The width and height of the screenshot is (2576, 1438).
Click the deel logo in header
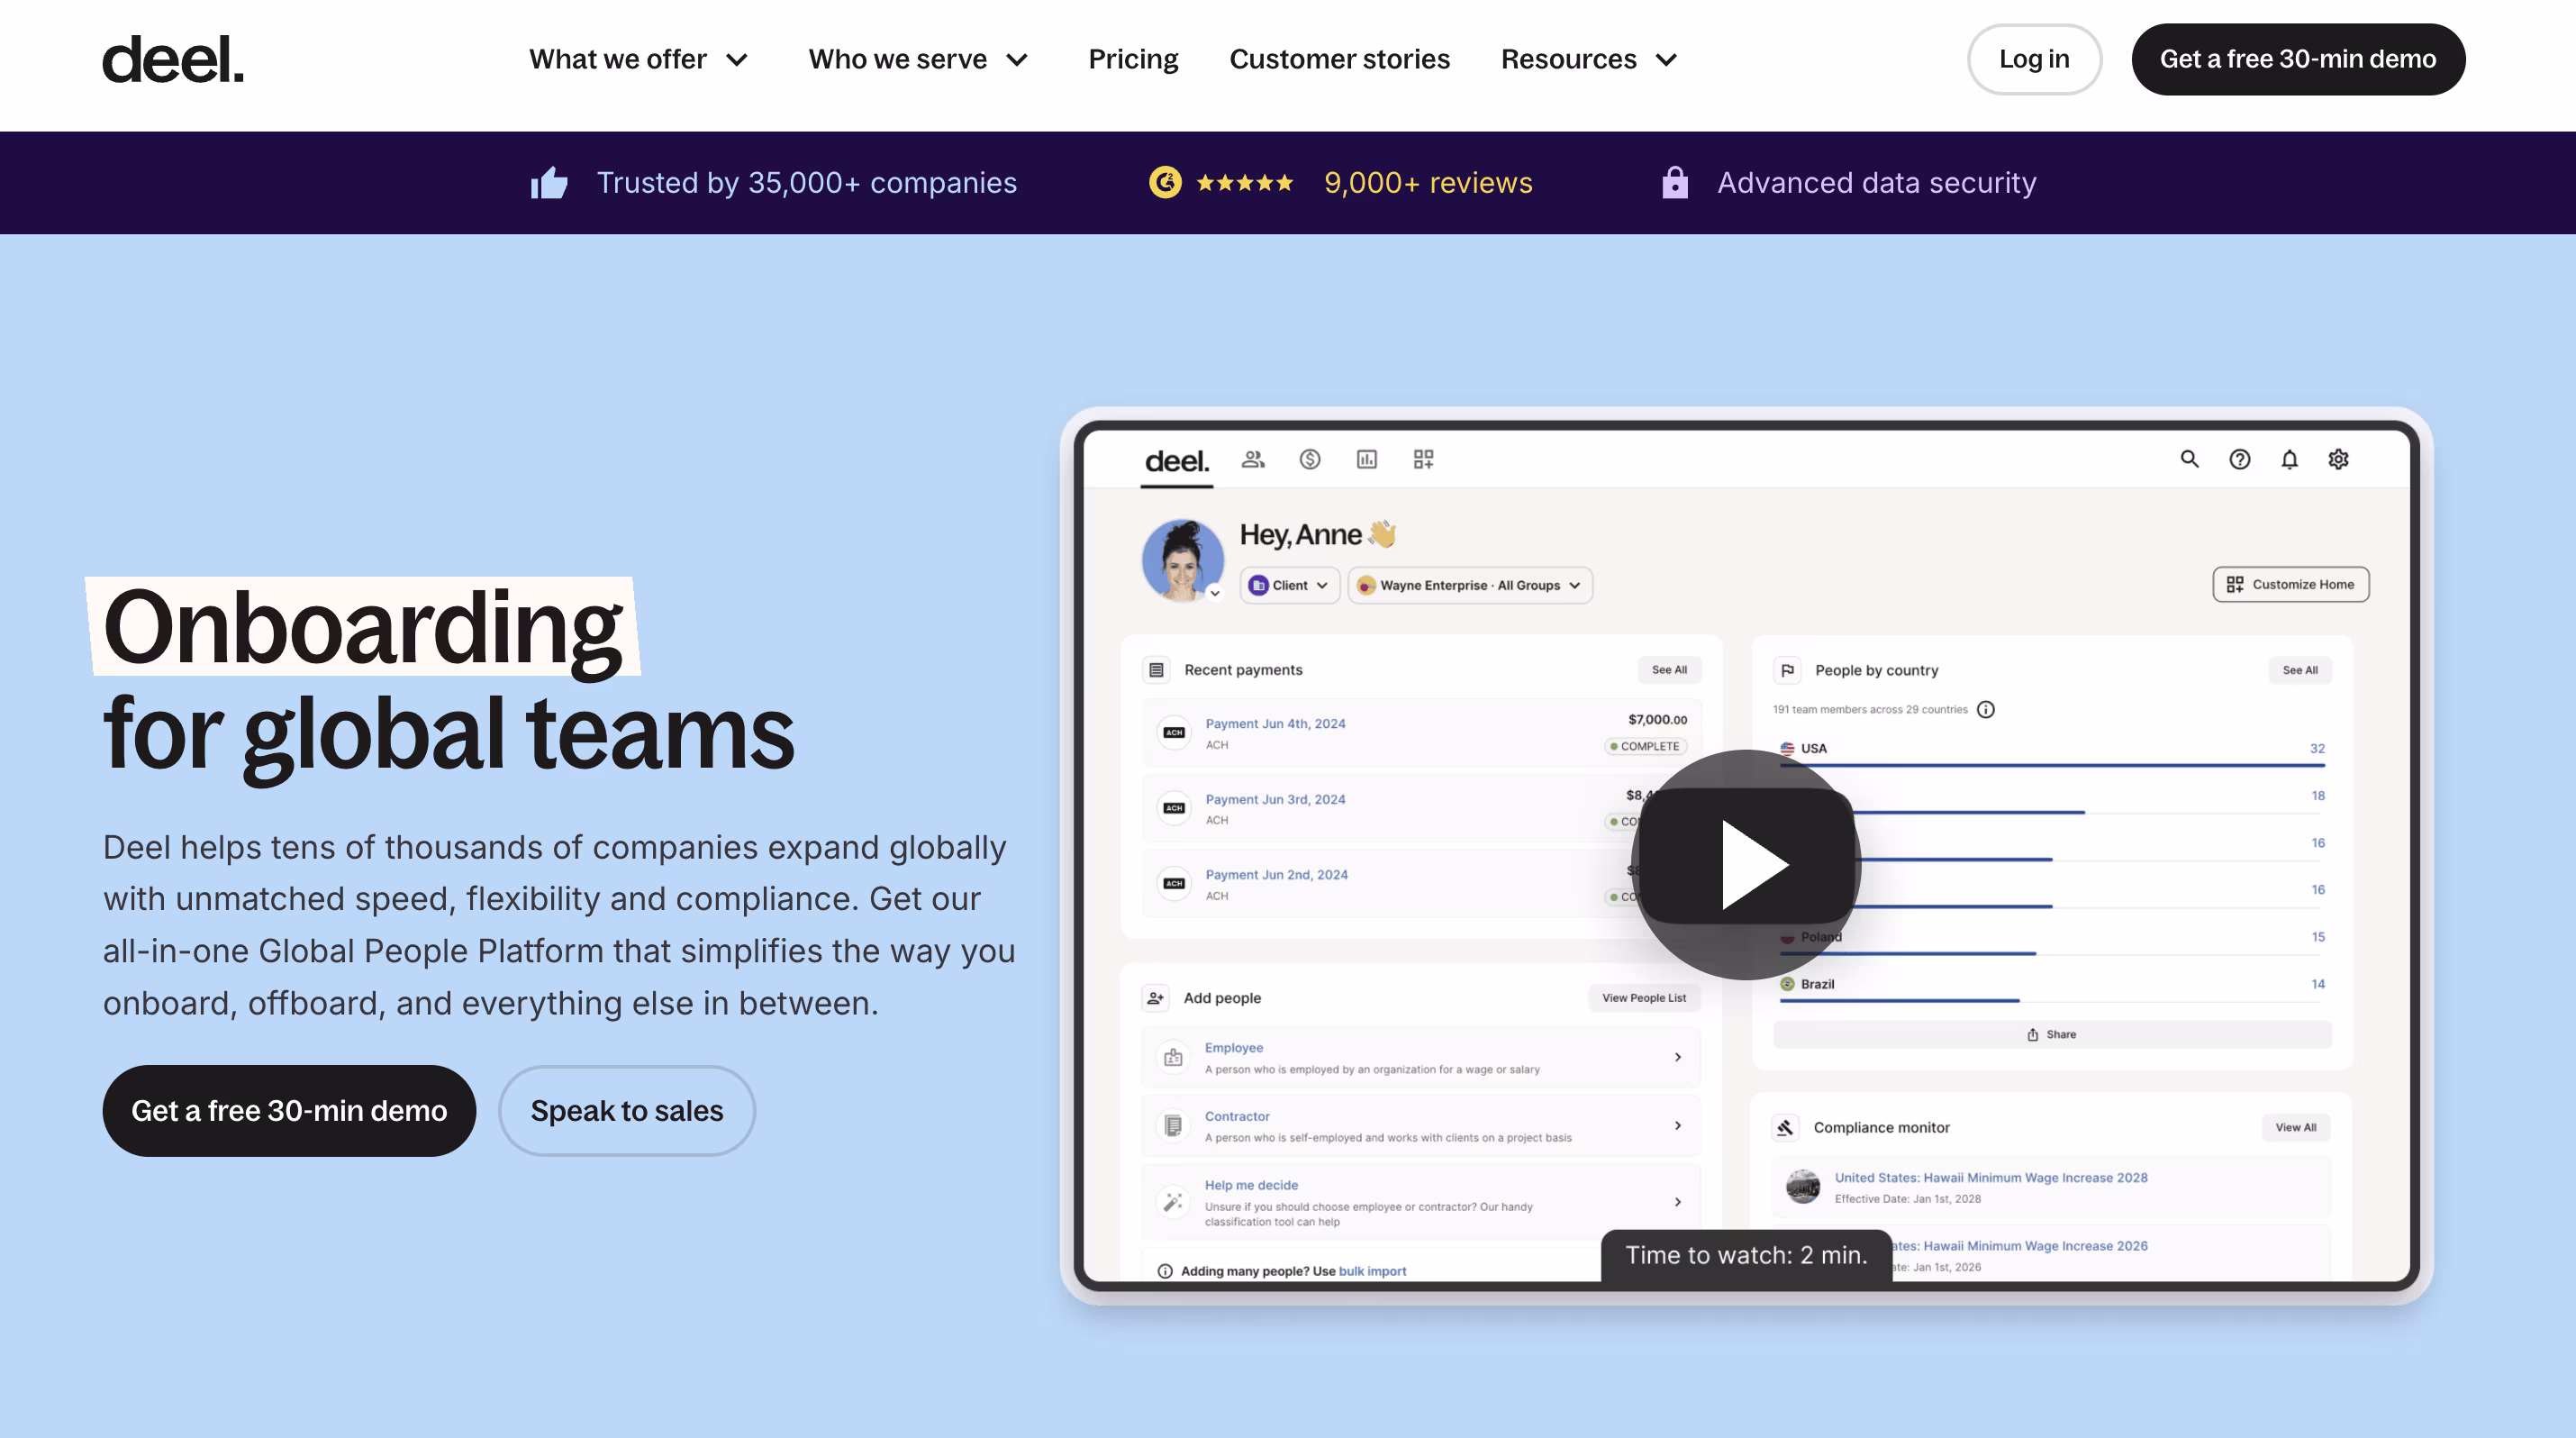coord(173,59)
